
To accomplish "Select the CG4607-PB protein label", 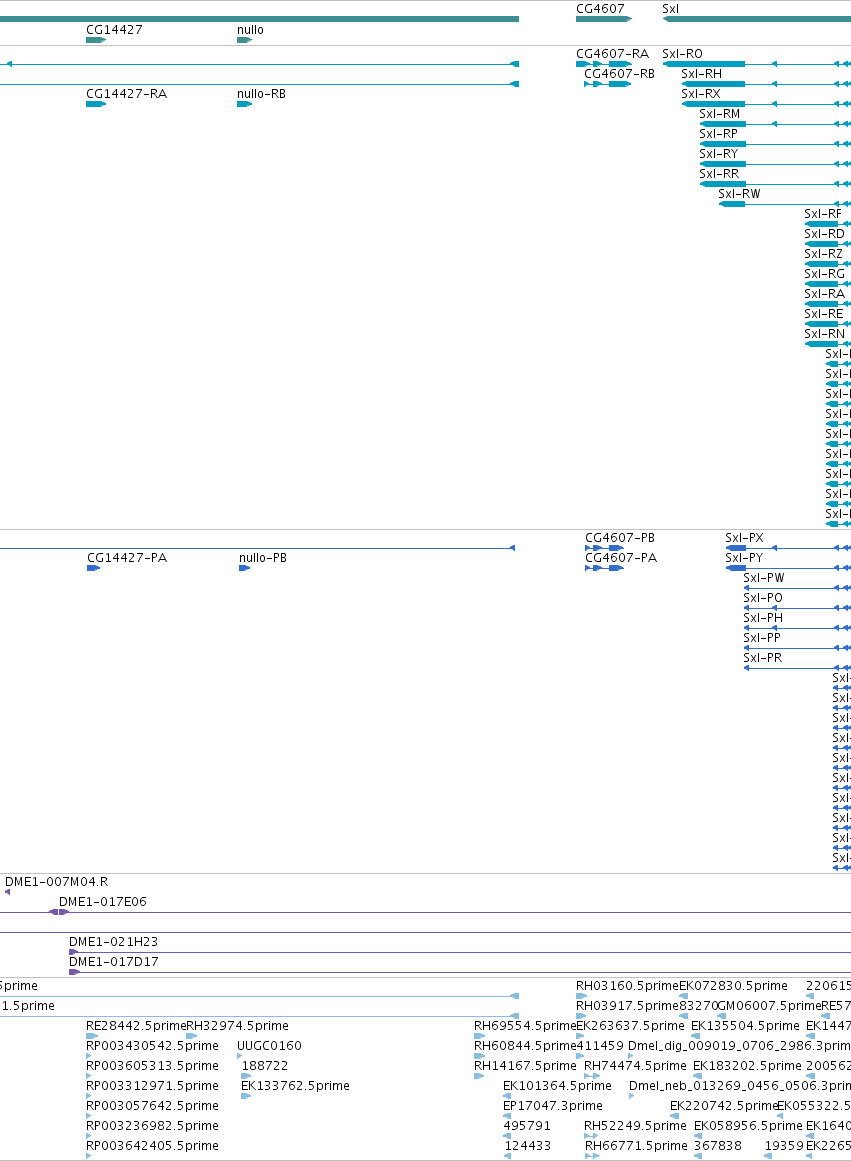I will (620, 538).
